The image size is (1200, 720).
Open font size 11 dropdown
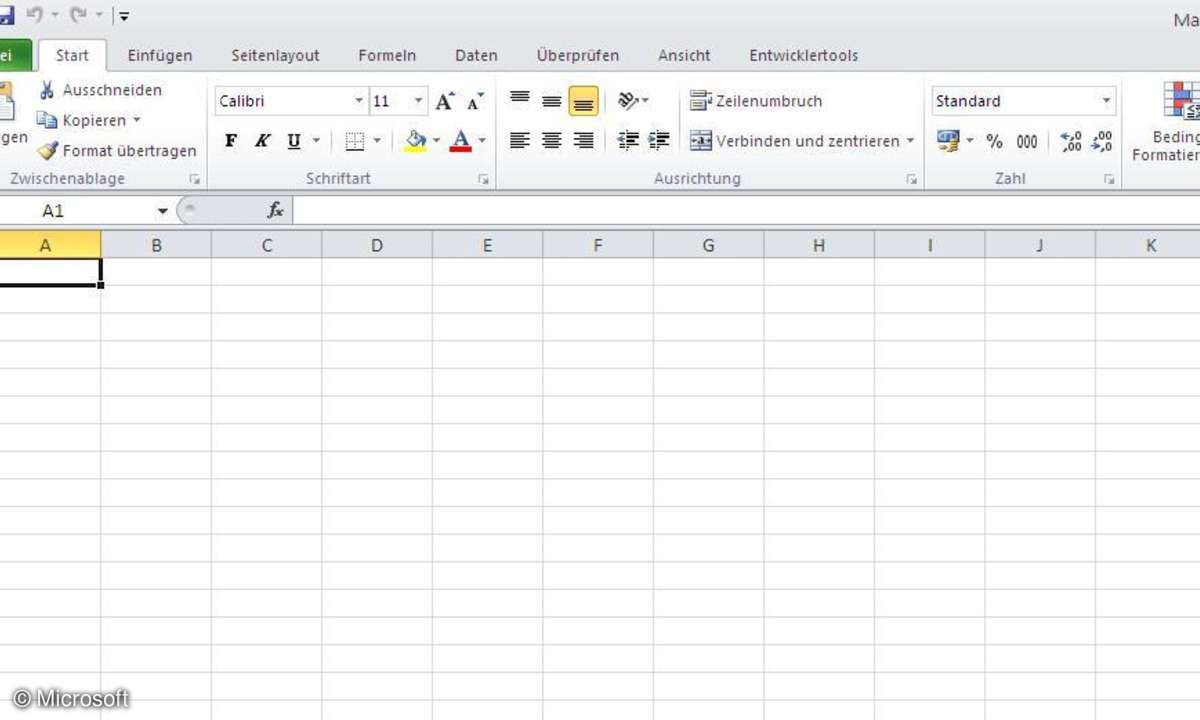point(418,101)
